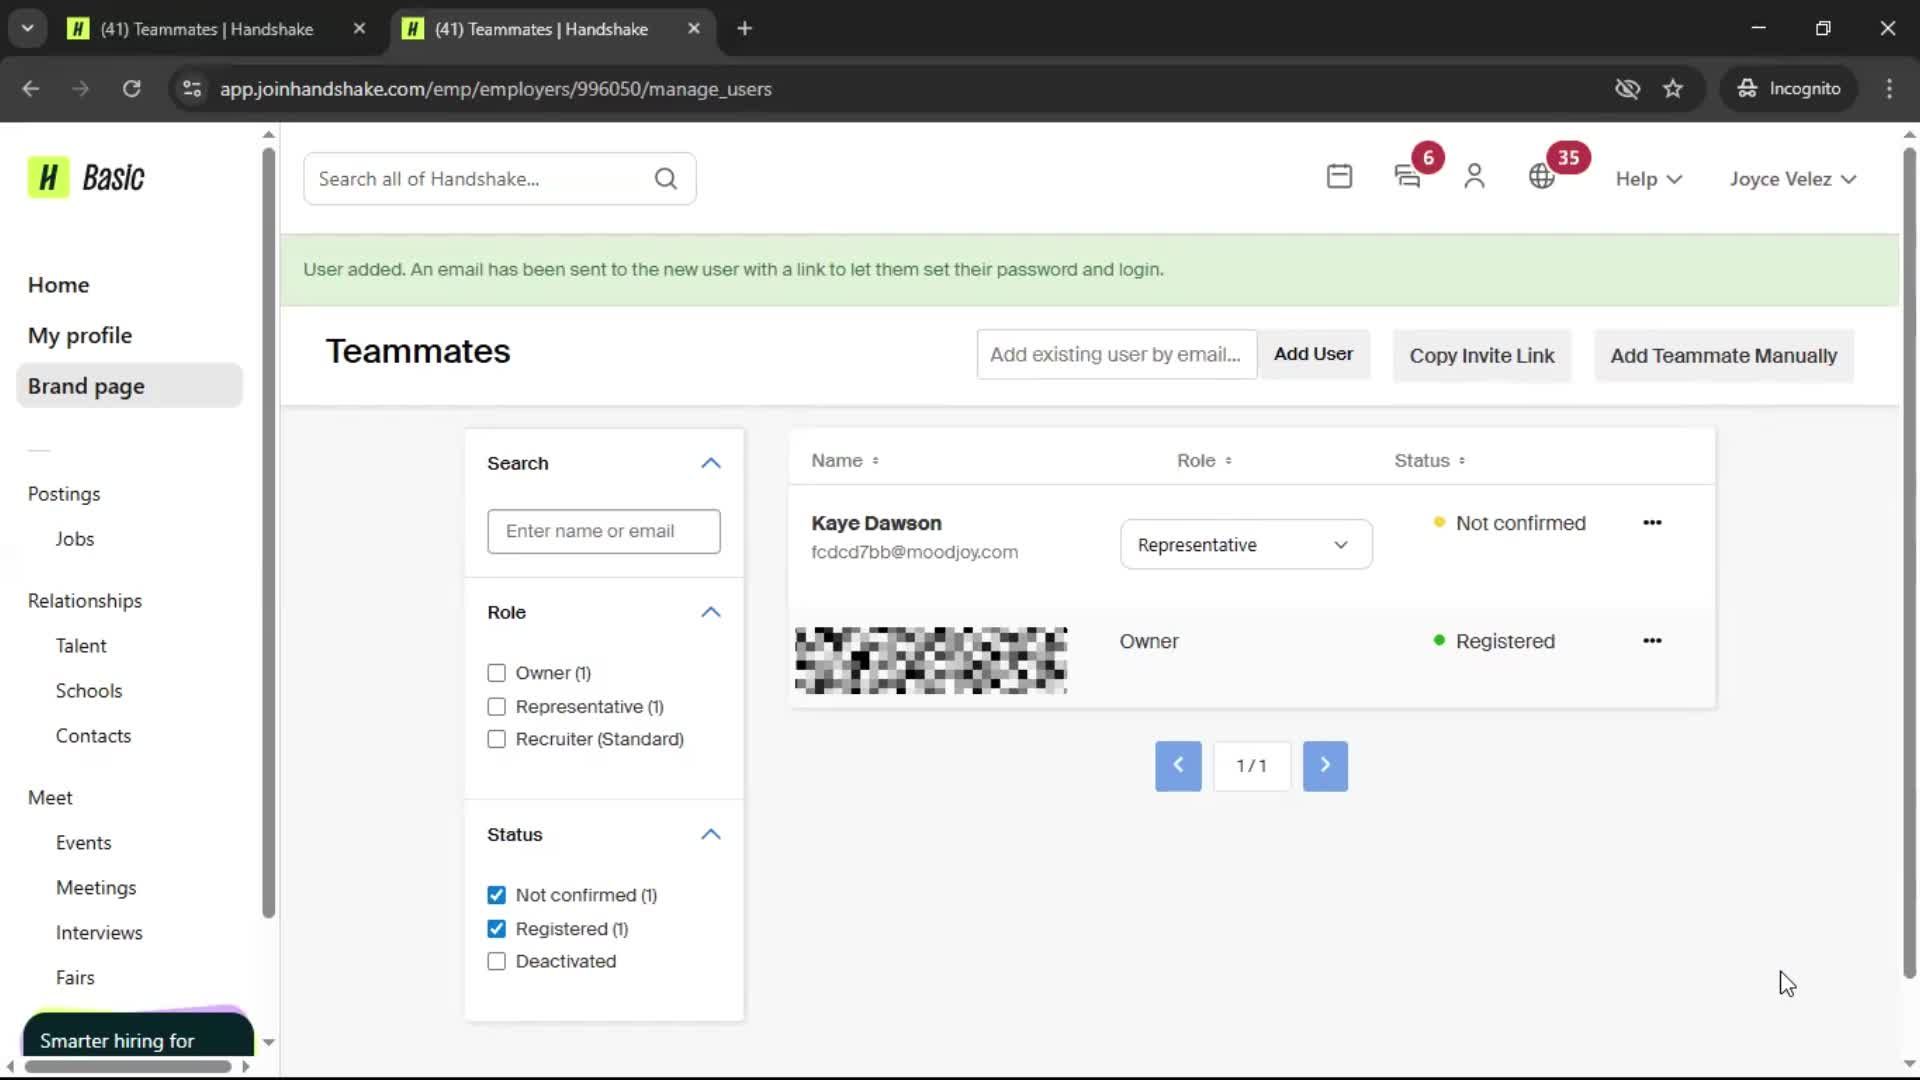Click the profile person icon
This screenshot has width=1920, height=1080.
tap(1474, 177)
